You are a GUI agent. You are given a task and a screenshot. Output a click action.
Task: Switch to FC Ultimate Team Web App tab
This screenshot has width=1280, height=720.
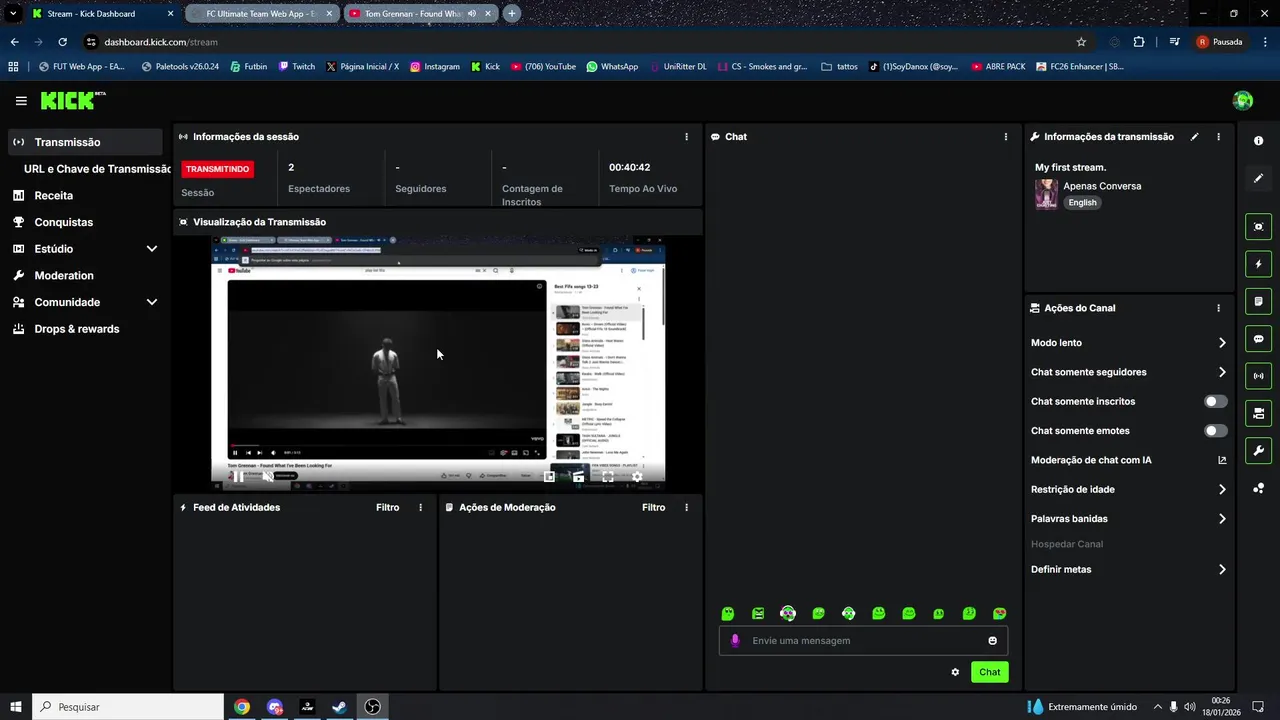pos(262,14)
